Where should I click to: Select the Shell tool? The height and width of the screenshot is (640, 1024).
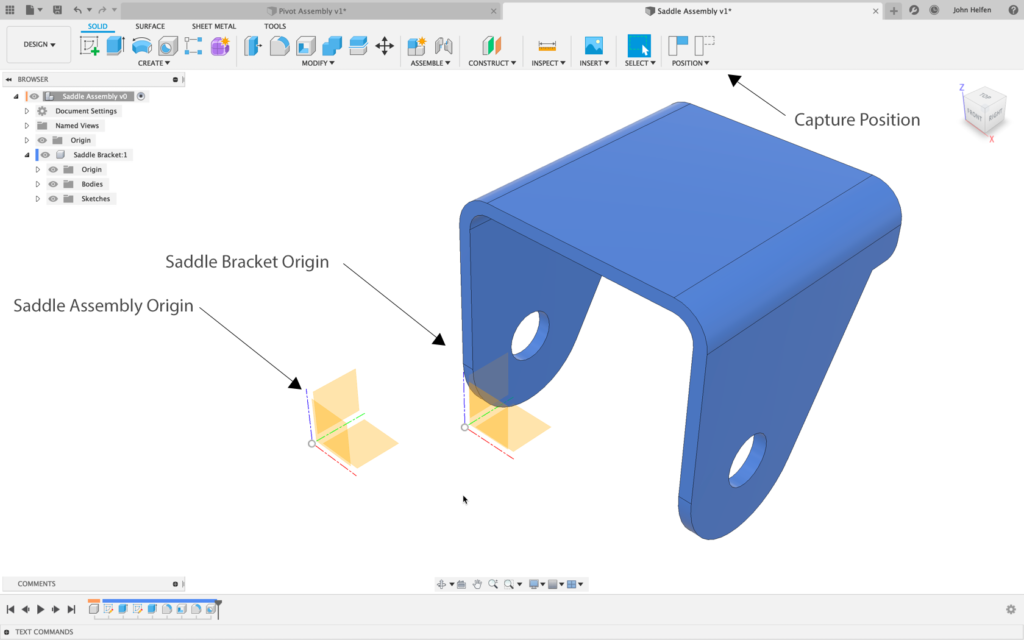(306, 46)
